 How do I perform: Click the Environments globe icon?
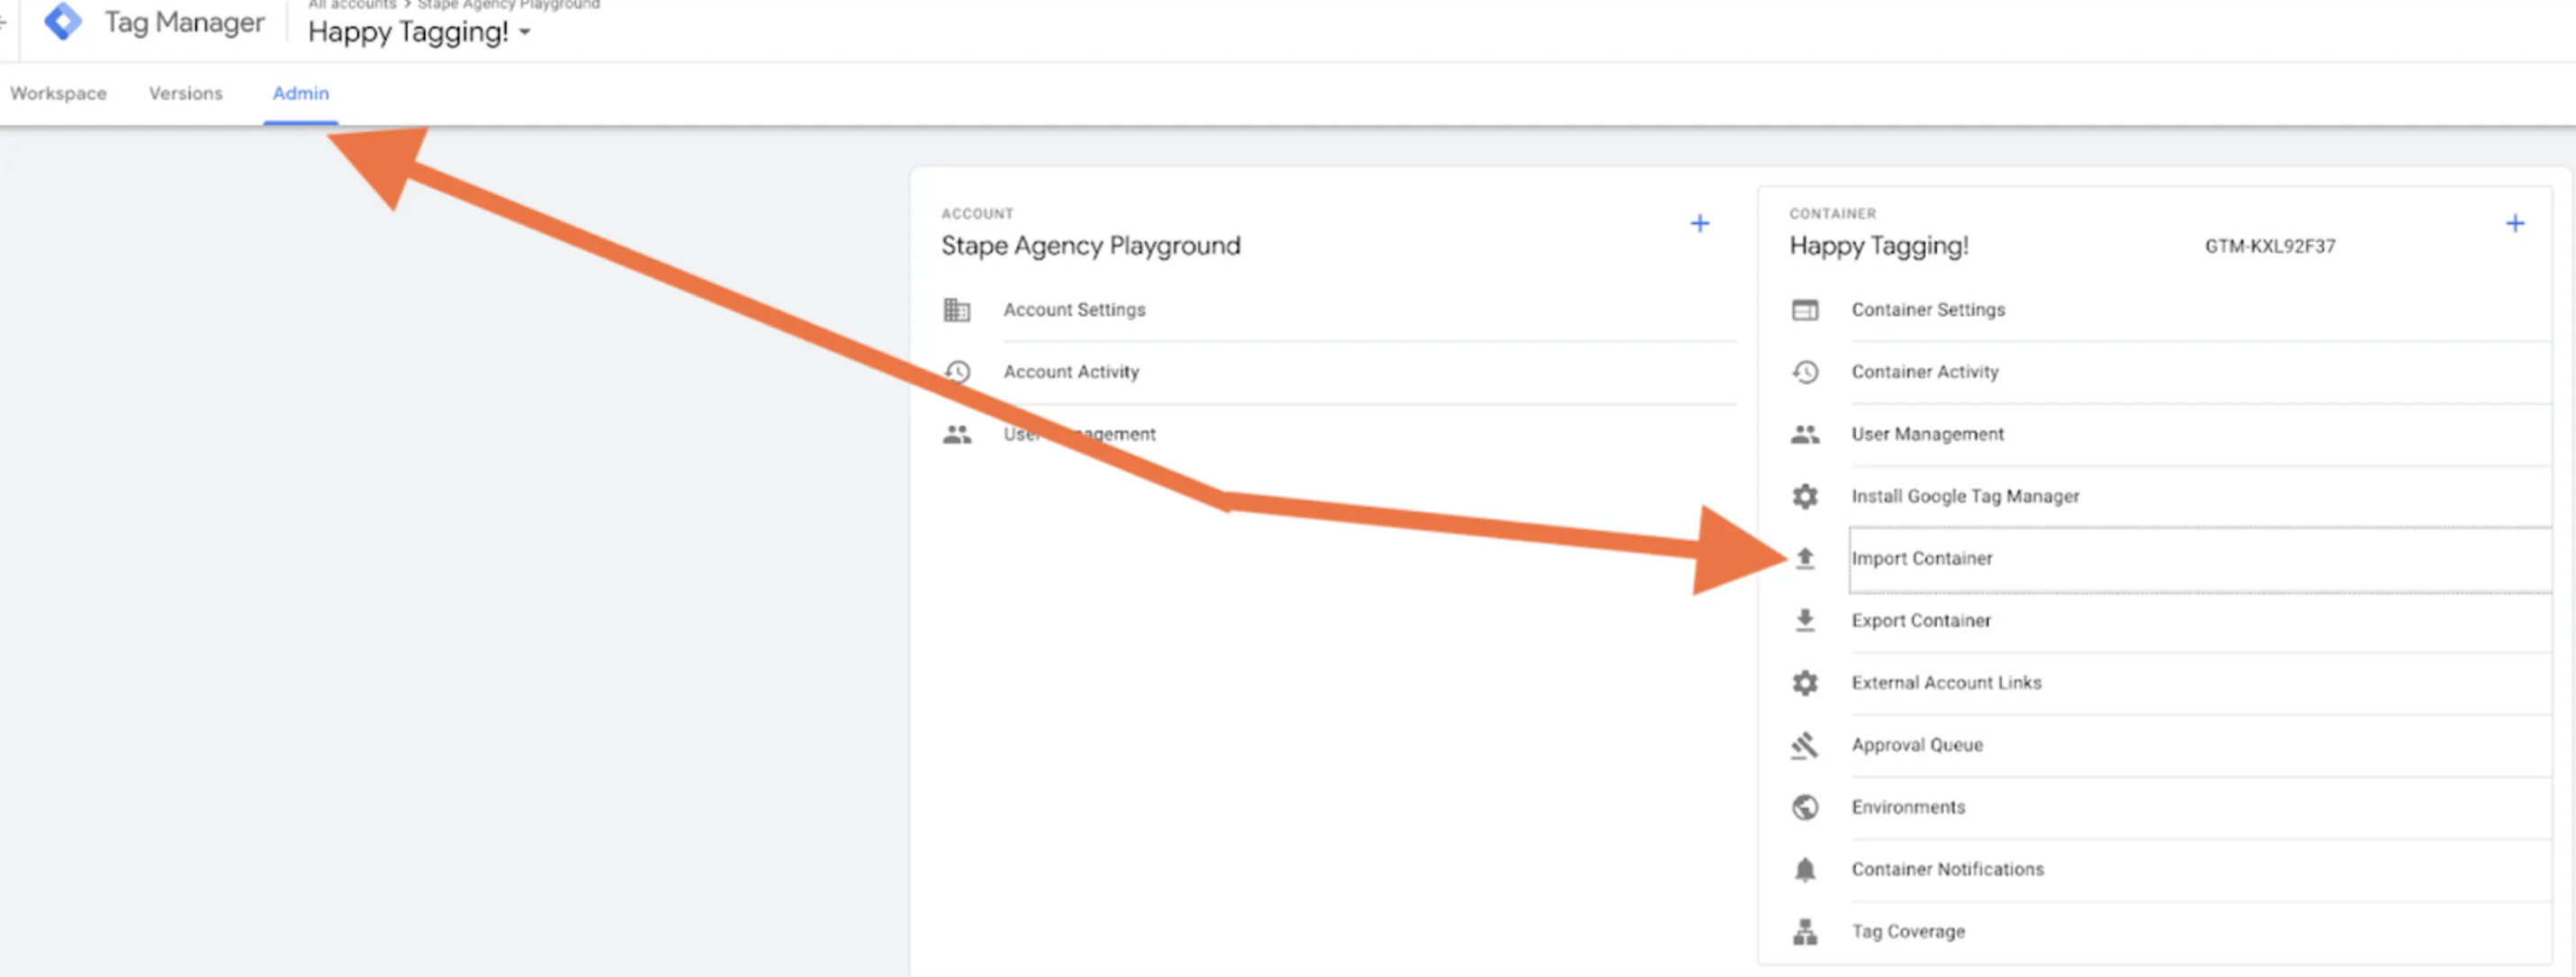pyautogui.click(x=1805, y=807)
